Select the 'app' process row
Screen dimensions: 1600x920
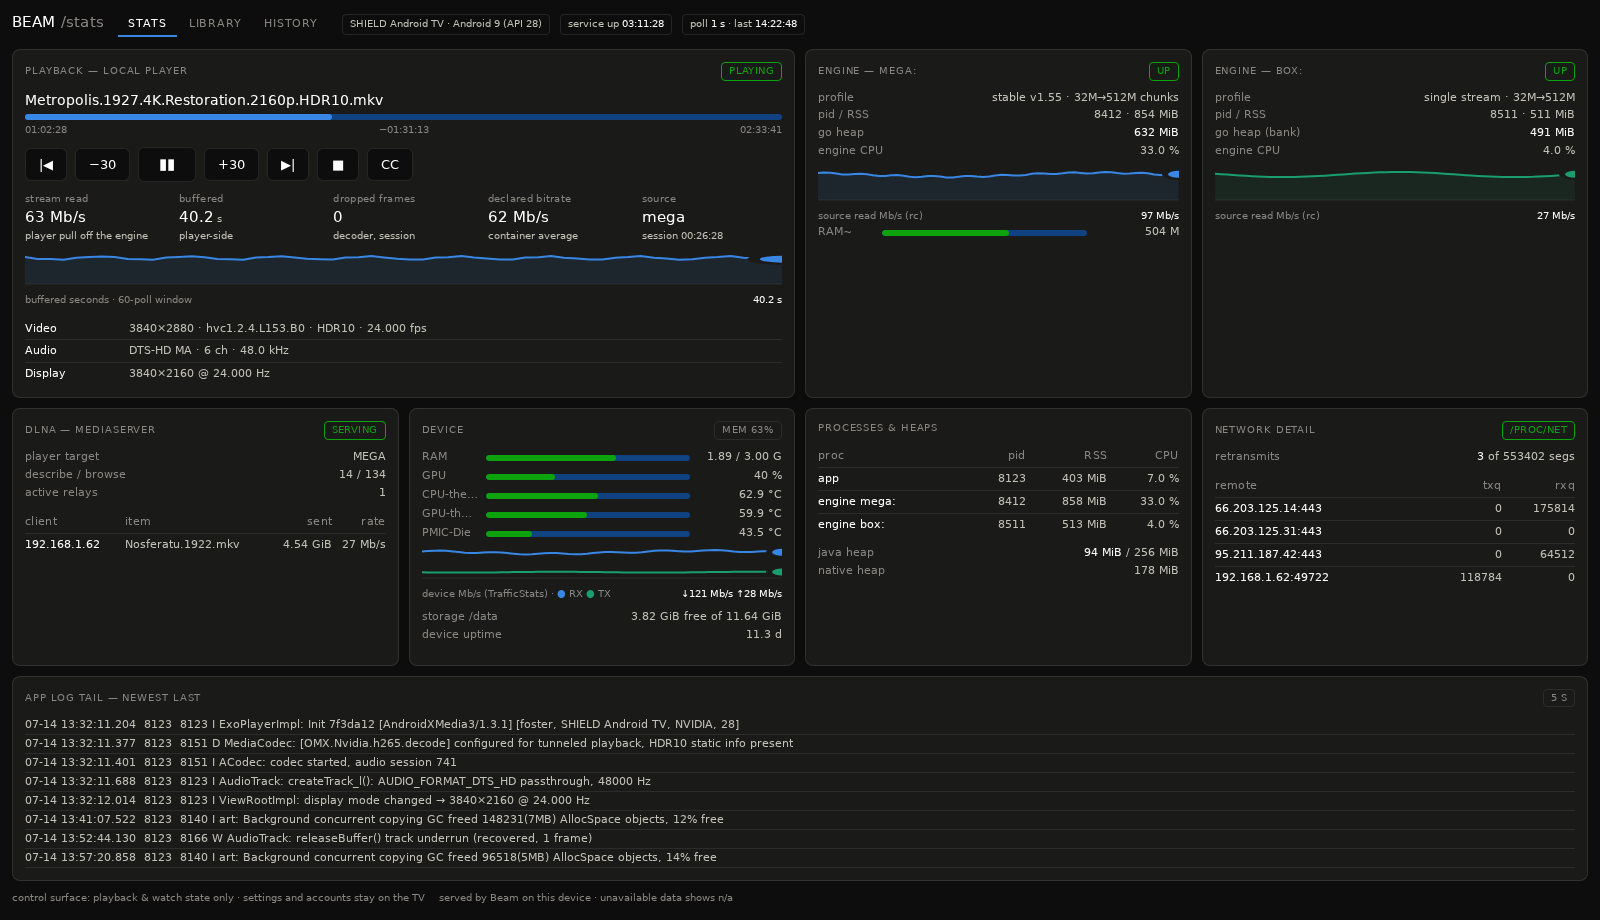point(998,478)
